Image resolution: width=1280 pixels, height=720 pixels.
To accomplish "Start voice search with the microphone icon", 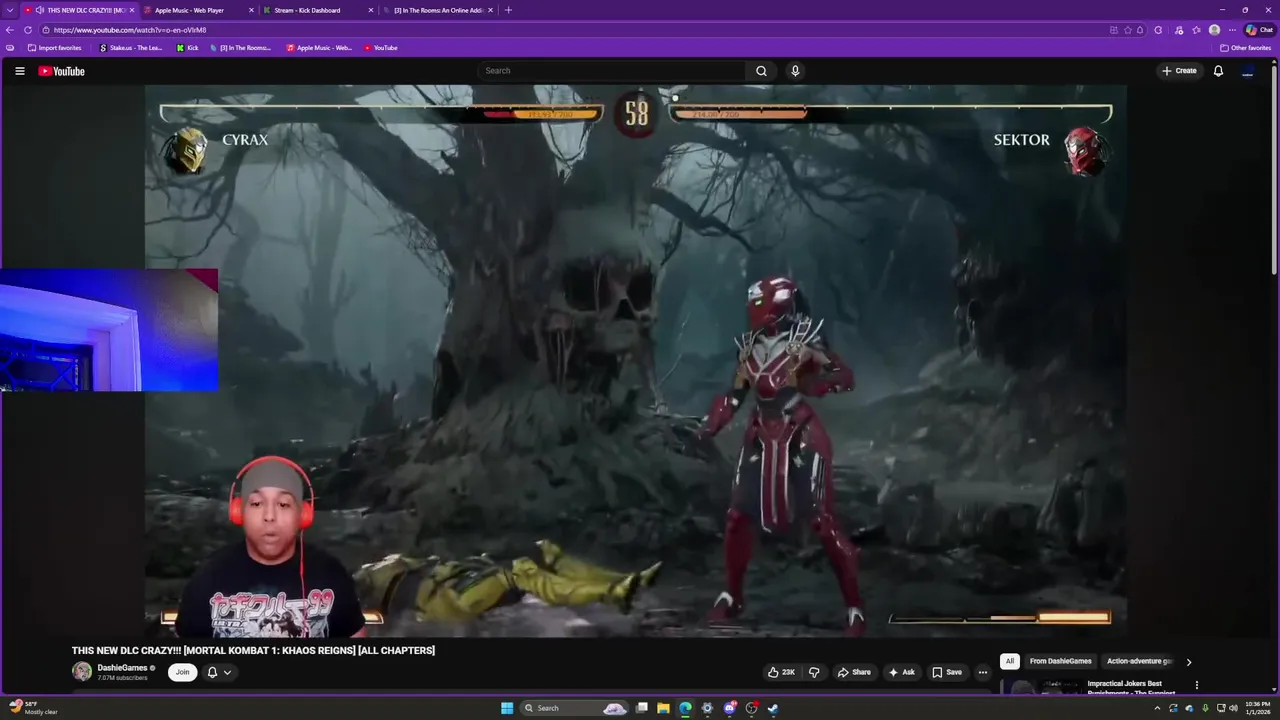I will (x=795, y=71).
